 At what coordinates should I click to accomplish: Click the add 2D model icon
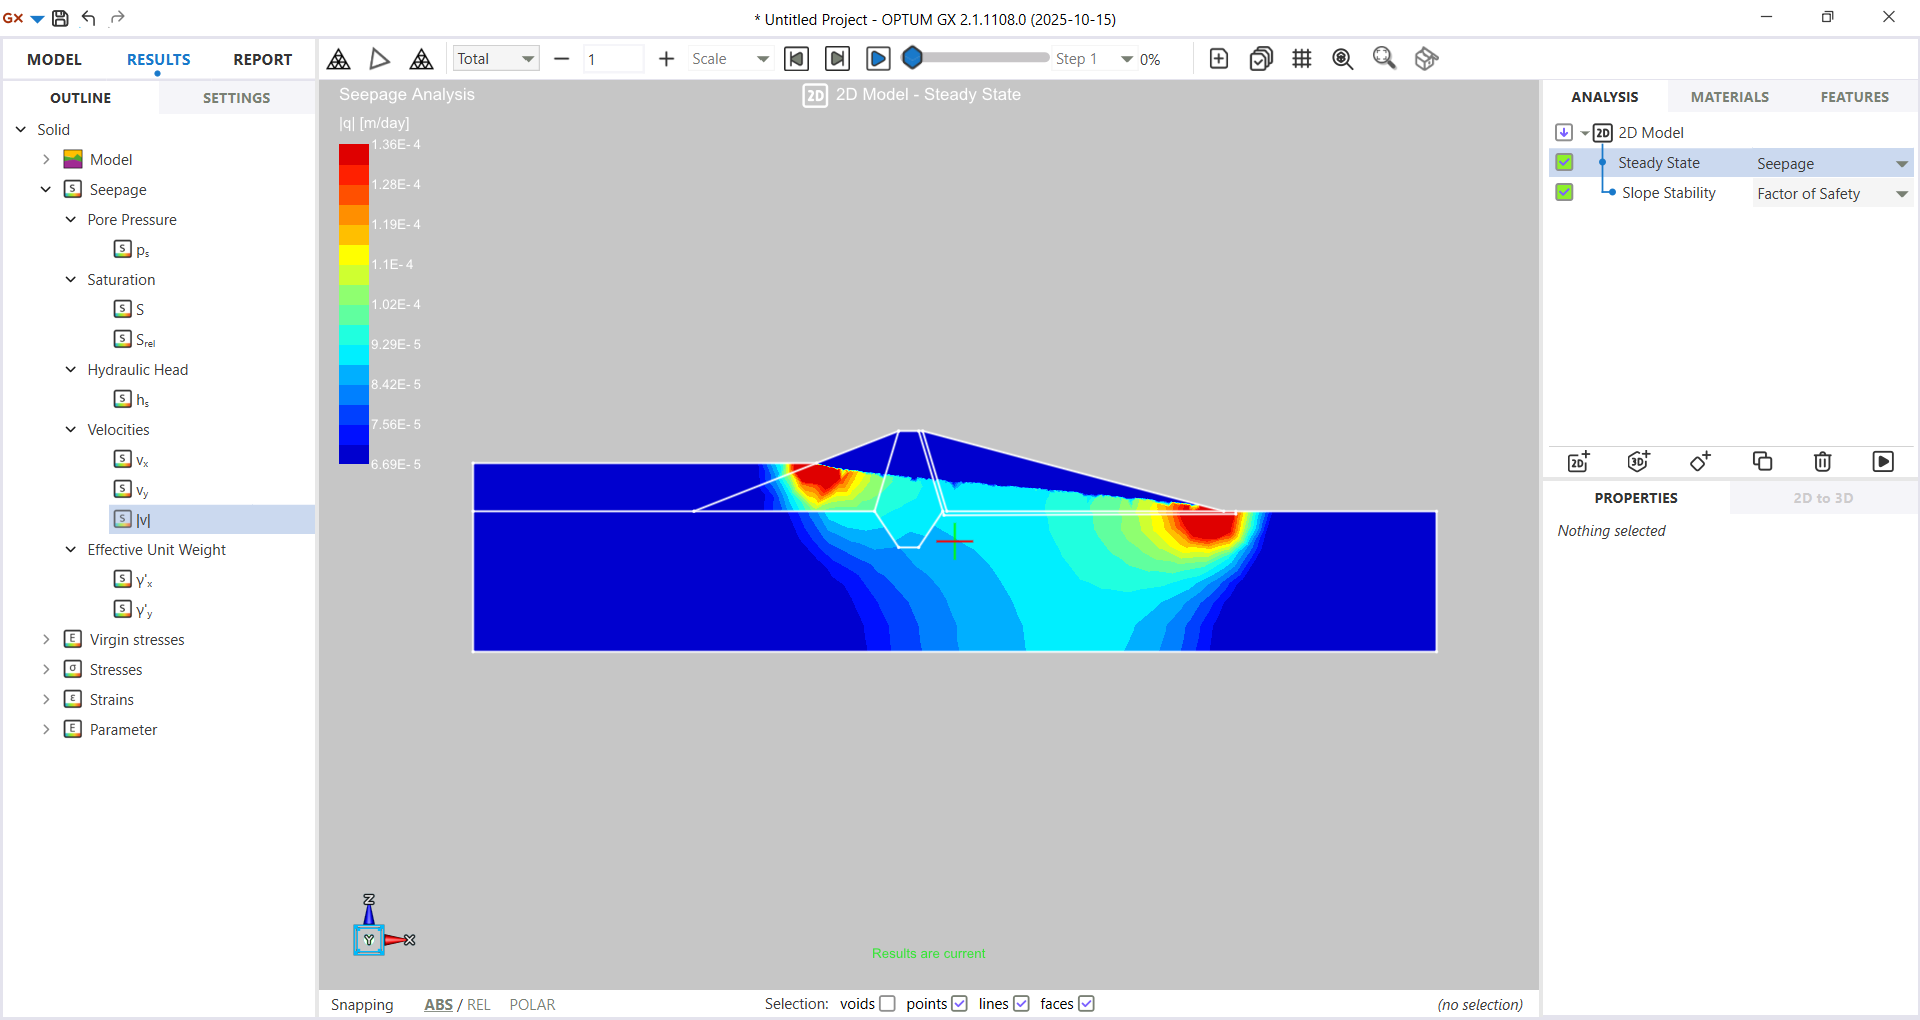click(x=1578, y=461)
